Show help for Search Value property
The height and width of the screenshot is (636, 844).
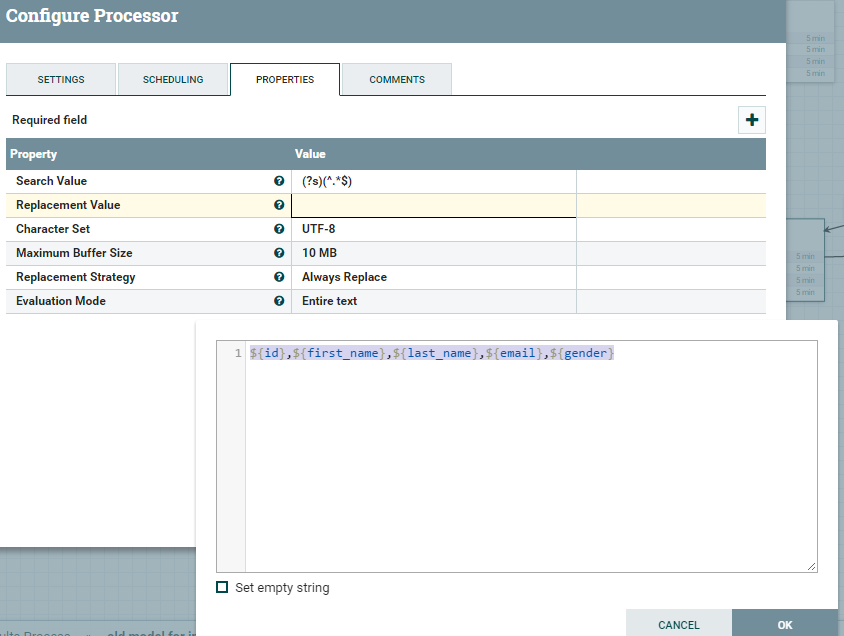coord(279,181)
